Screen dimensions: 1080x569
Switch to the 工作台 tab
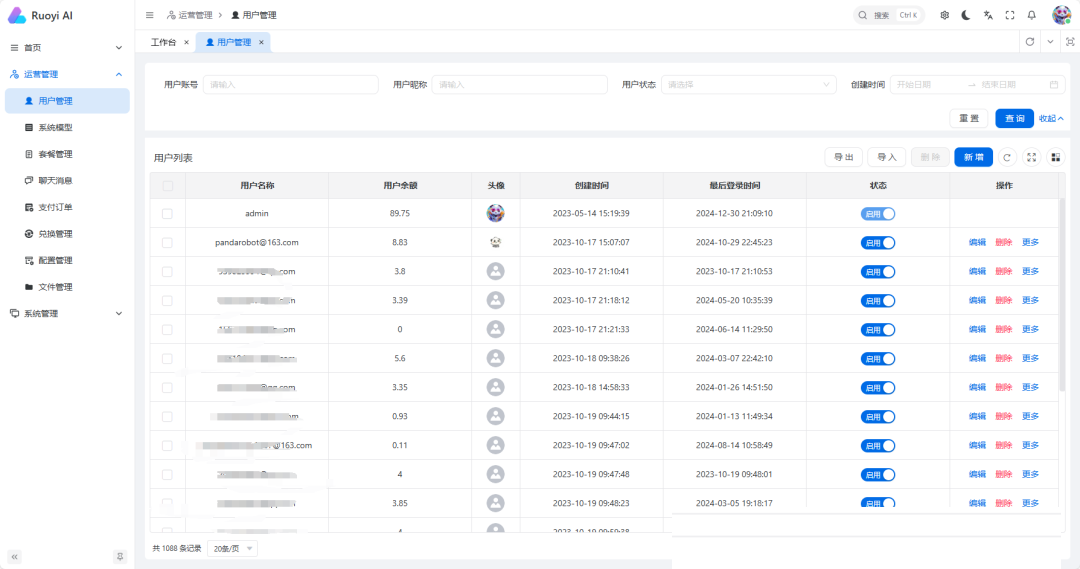(x=163, y=42)
